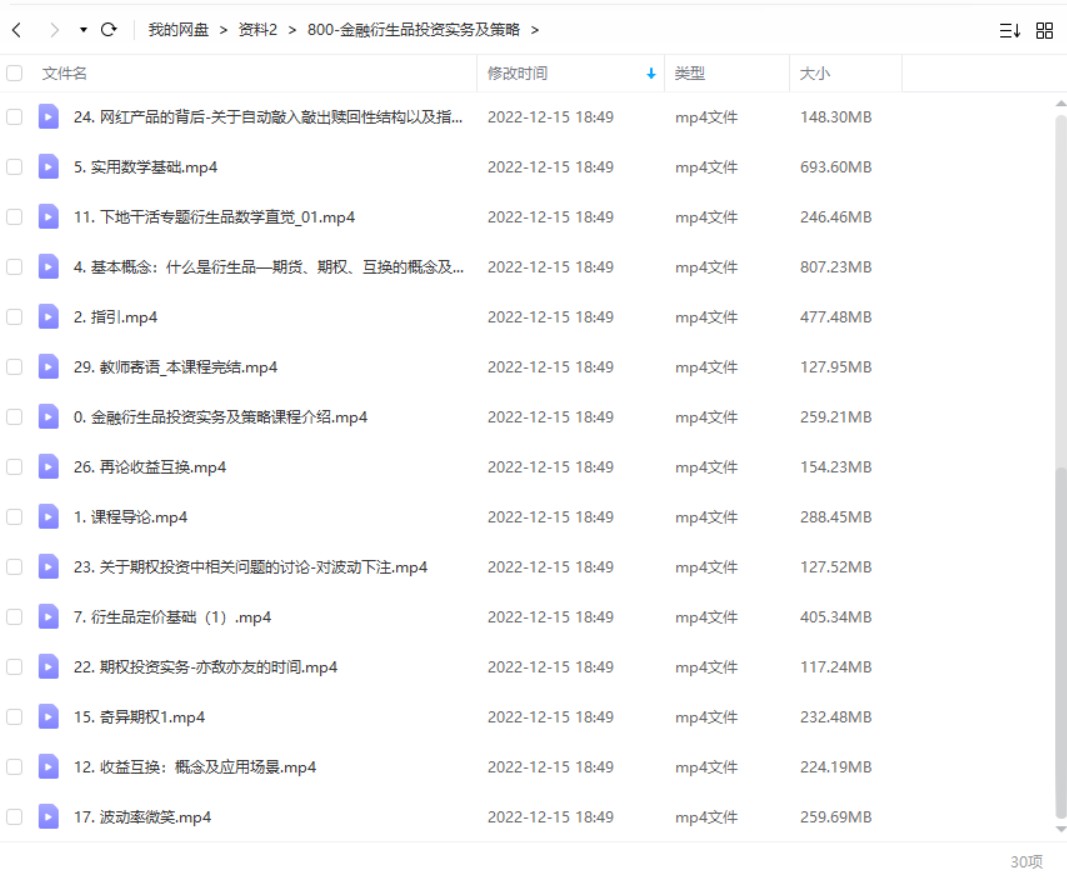1067x880 pixels.
Task: Click video icon of 7. 衍生品定价基础
Action: pyautogui.click(x=48, y=617)
